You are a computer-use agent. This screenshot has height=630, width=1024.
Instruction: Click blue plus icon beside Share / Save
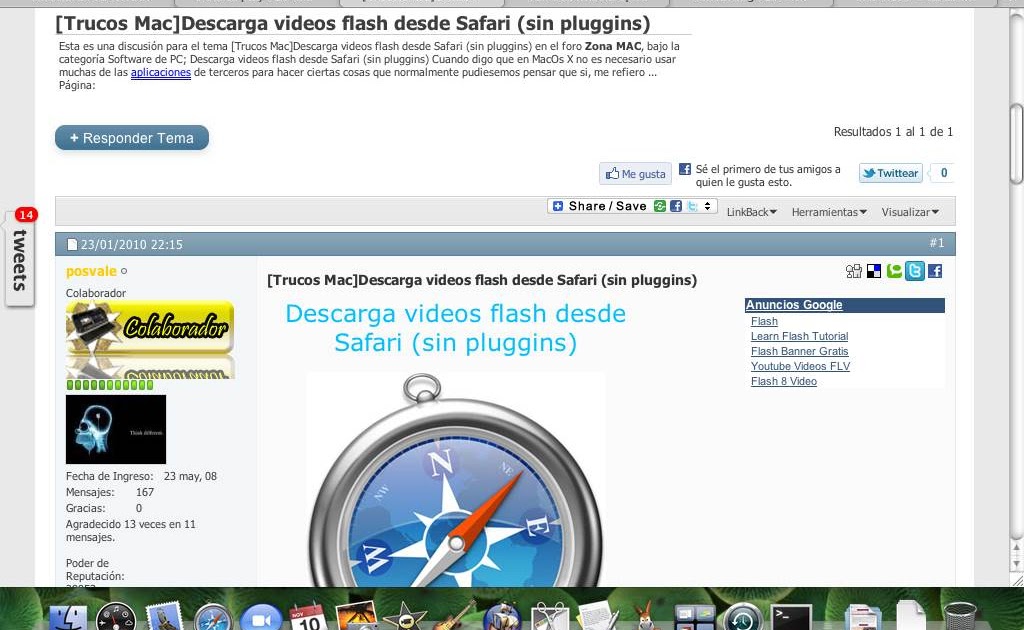pos(558,206)
